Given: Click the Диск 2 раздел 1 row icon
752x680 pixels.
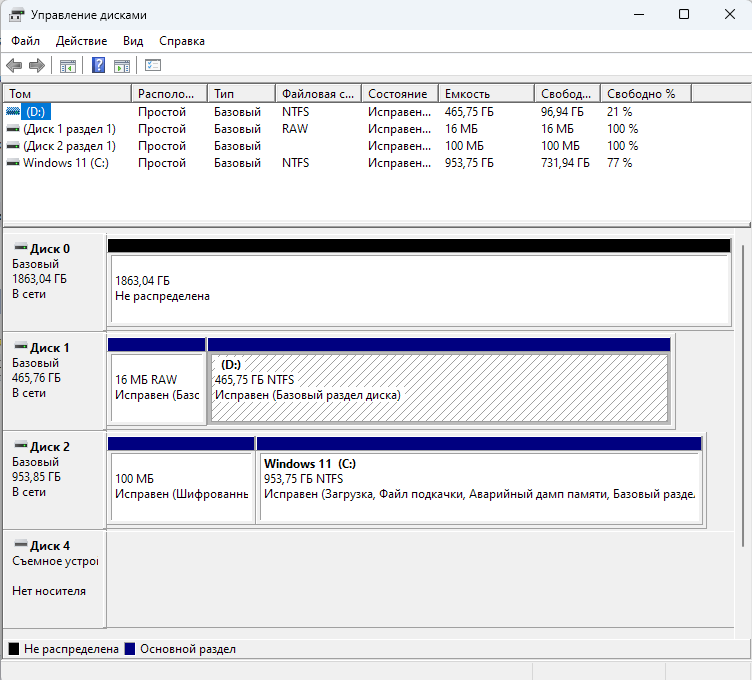Looking at the screenshot, I should click(x=13, y=146).
